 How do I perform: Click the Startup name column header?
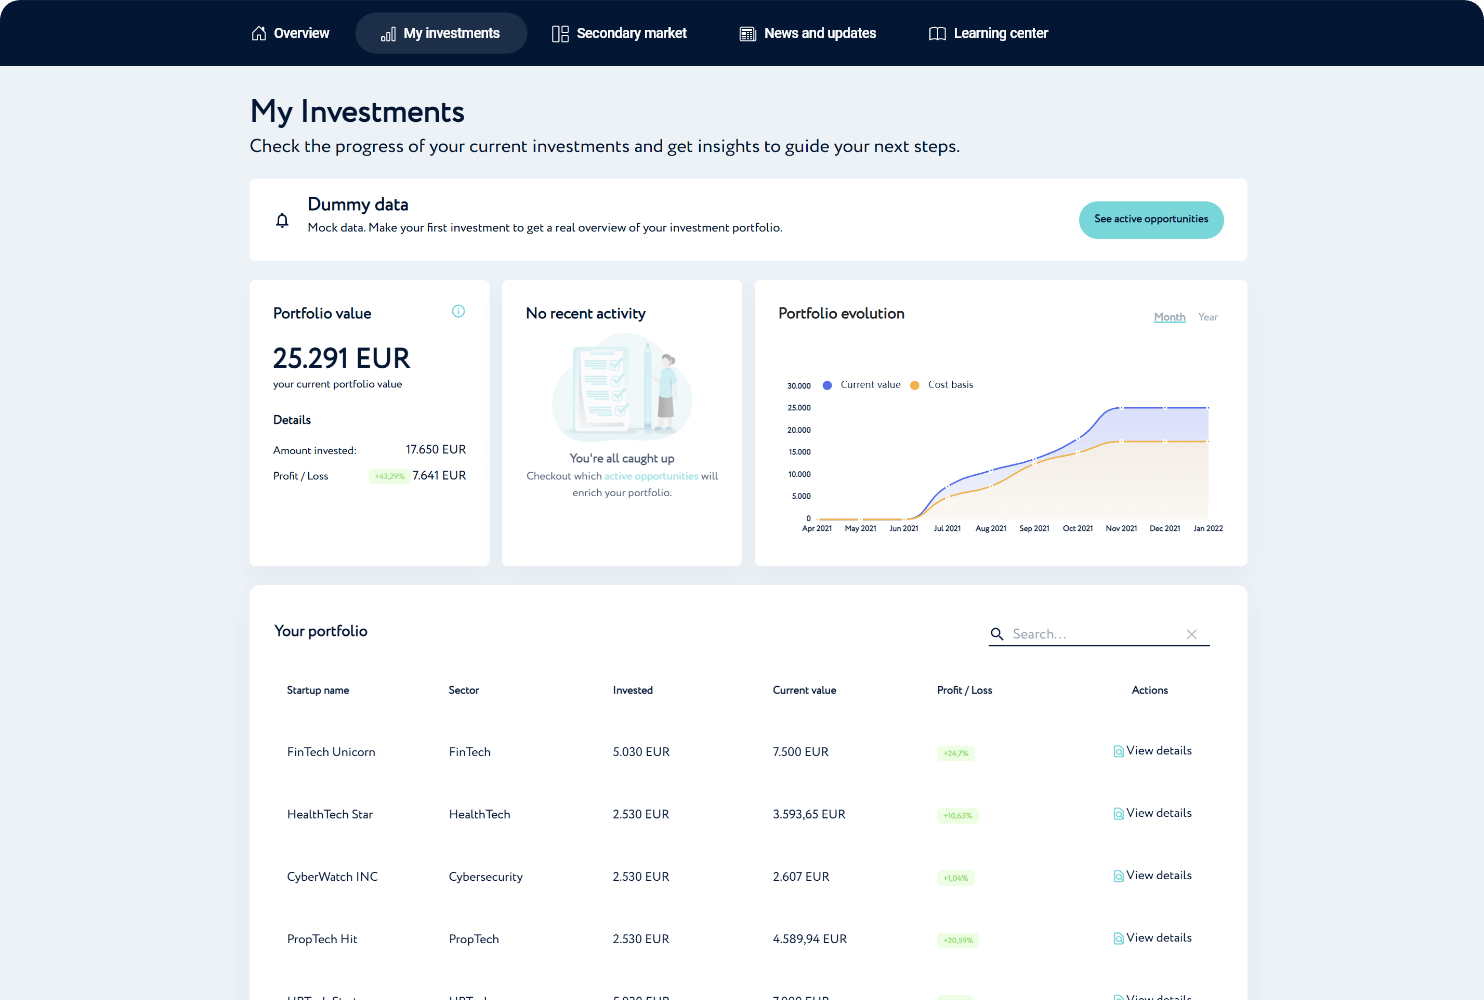point(318,690)
